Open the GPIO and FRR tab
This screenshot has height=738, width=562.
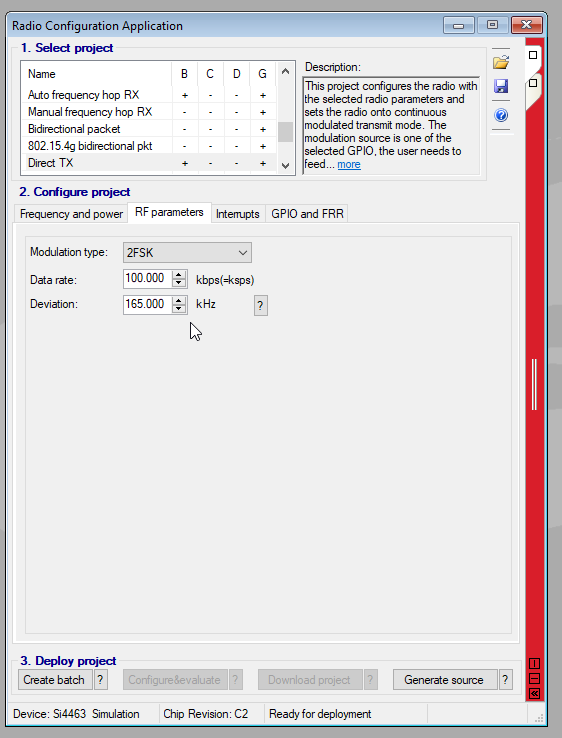(307, 214)
